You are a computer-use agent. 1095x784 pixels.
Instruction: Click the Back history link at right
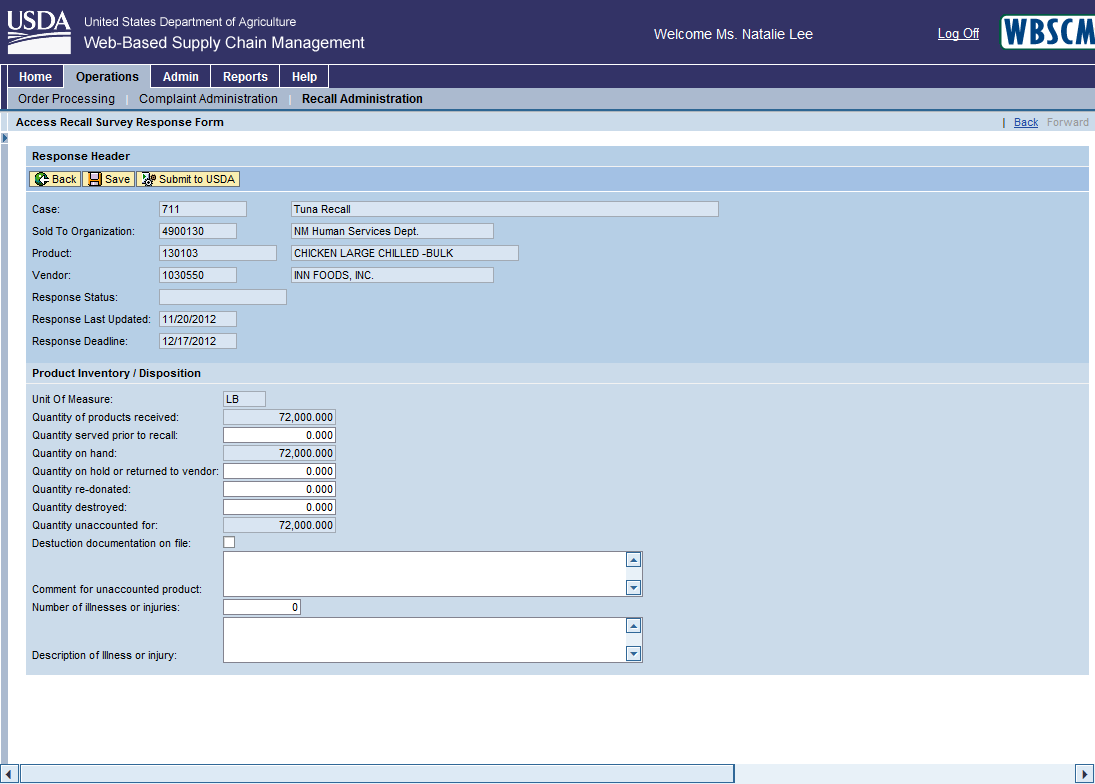pos(1026,122)
